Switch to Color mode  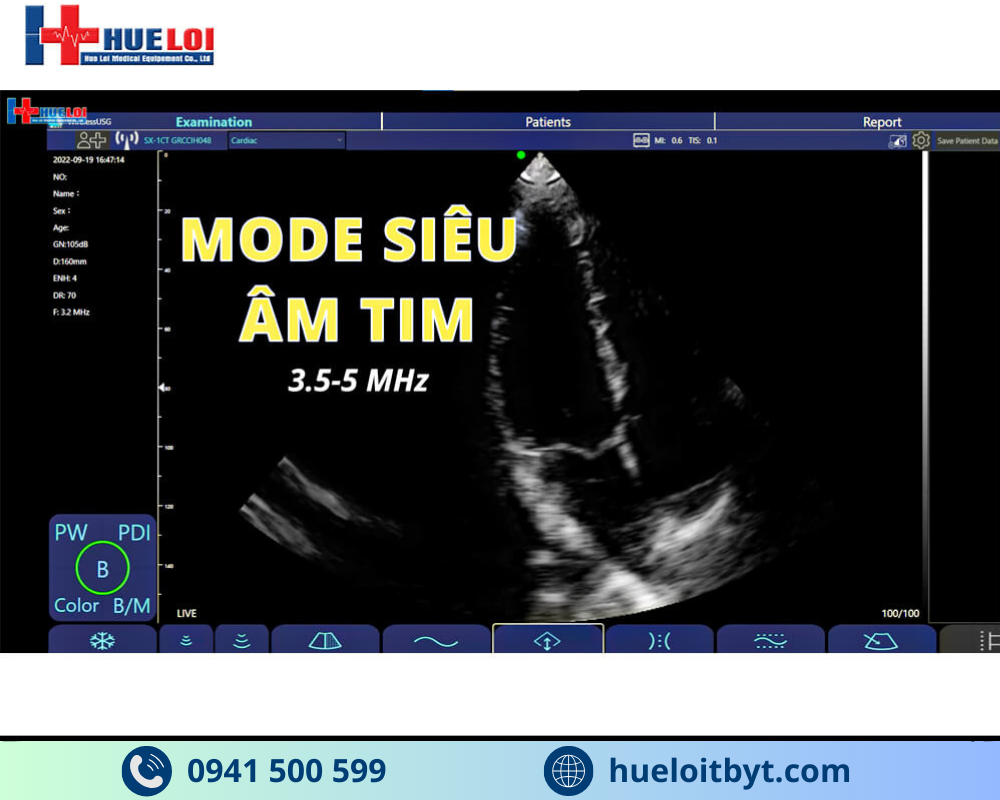76,605
